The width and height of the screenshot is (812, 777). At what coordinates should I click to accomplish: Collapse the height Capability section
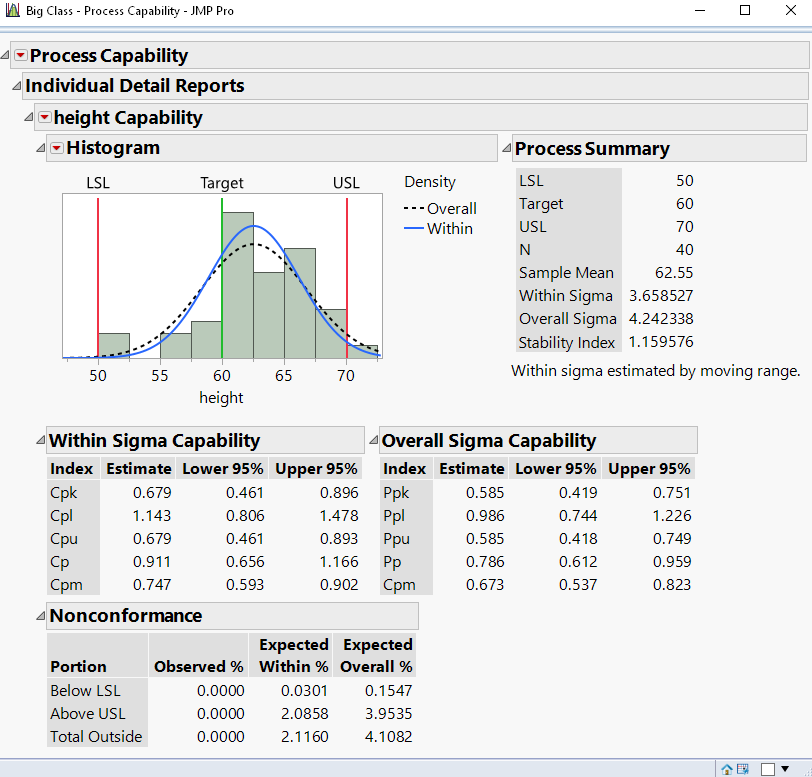28,118
